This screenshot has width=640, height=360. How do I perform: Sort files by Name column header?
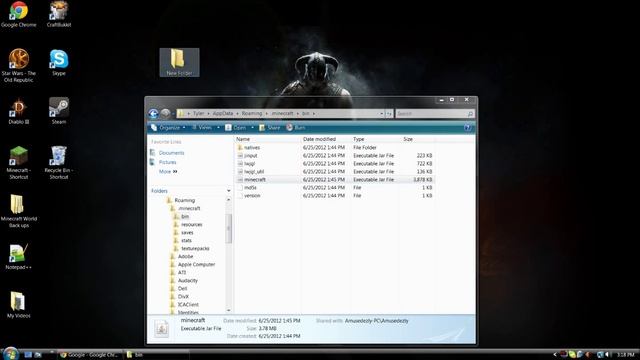267,139
